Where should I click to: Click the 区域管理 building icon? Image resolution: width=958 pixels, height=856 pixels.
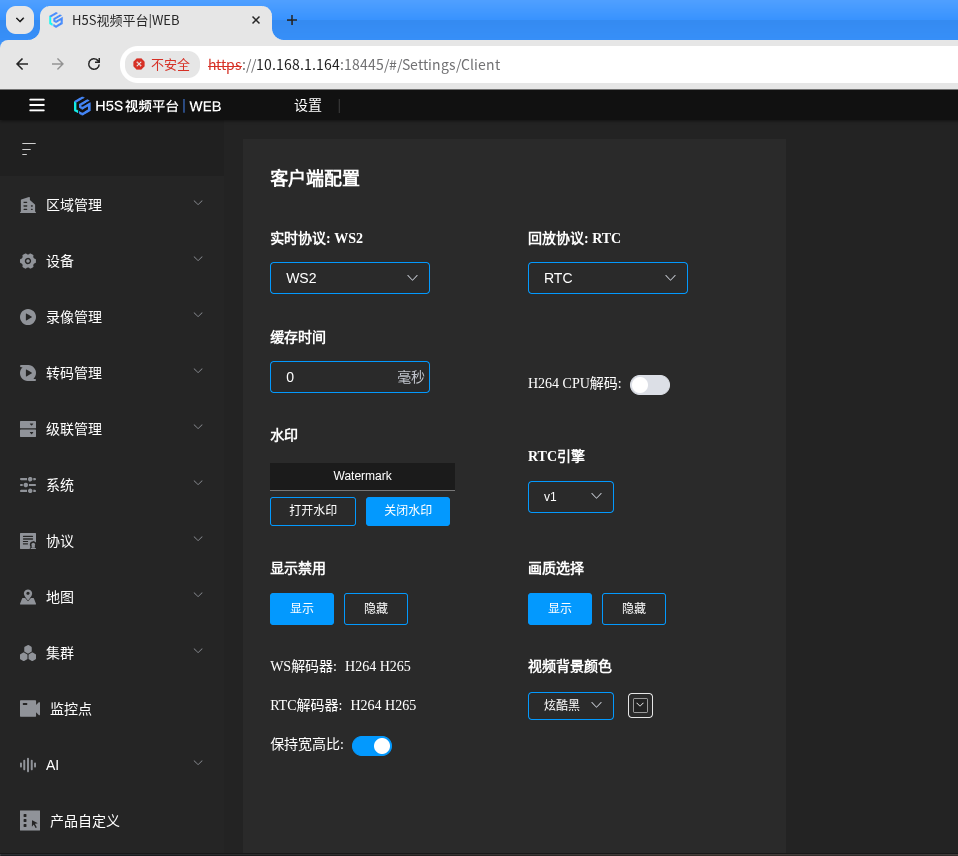28,205
